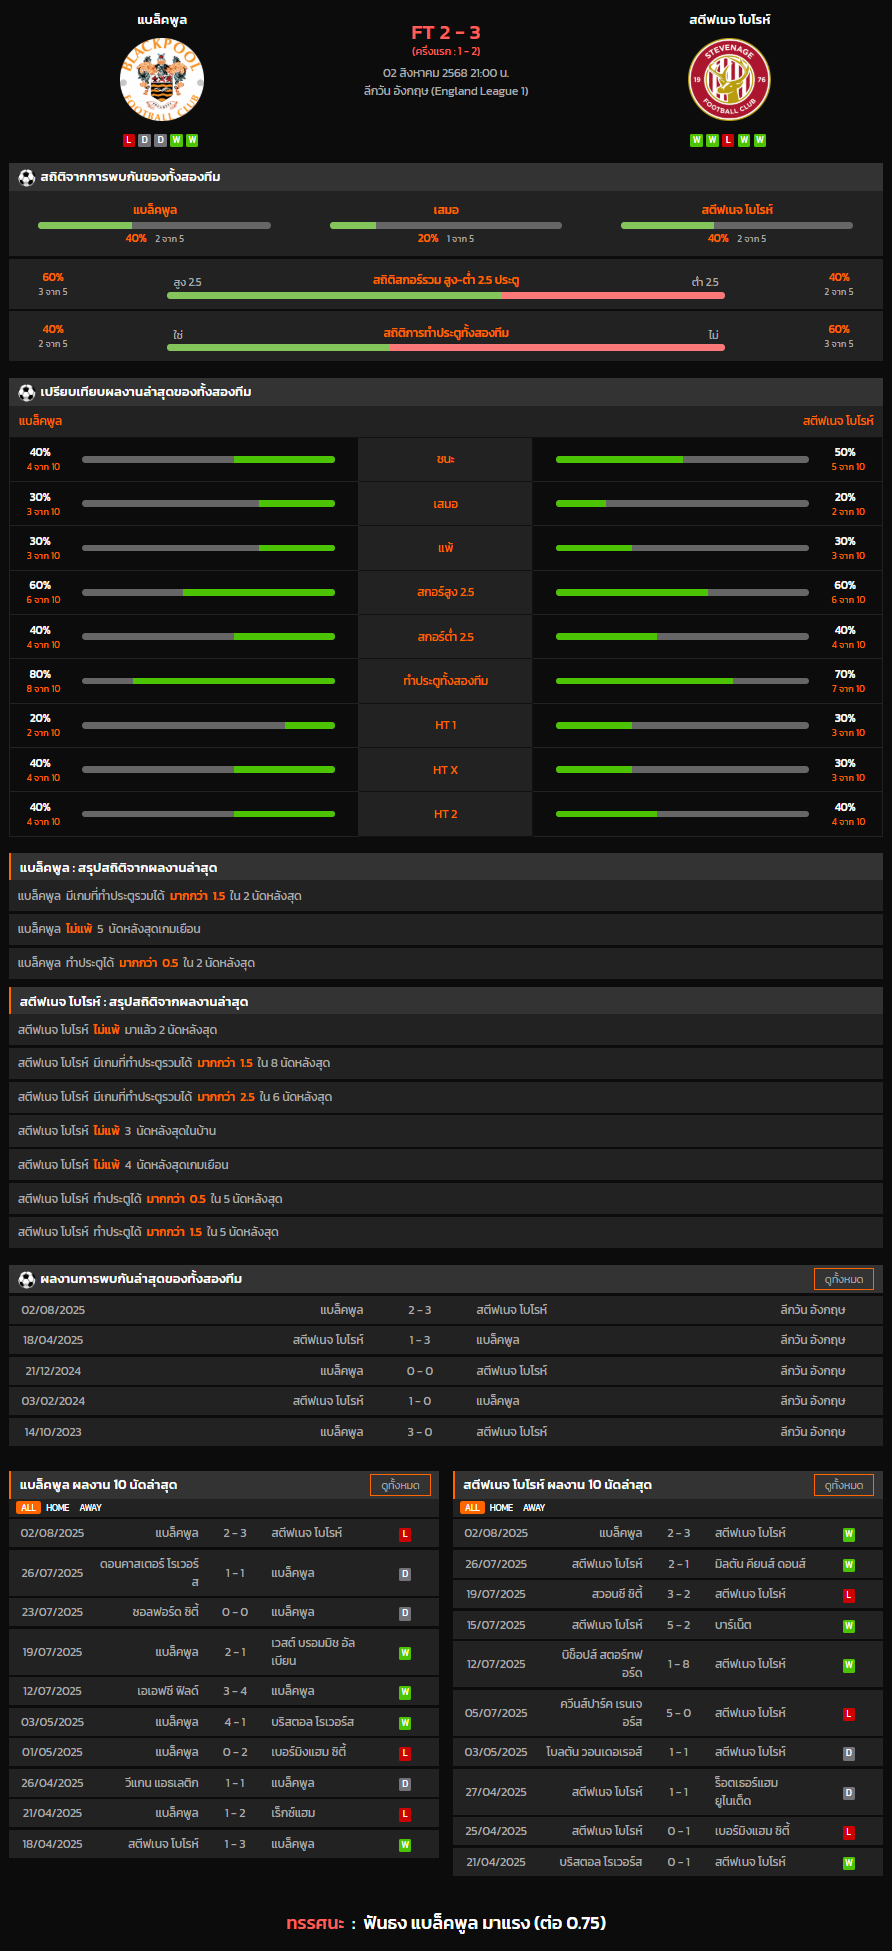The height and width of the screenshot is (1951, 892).
Task: Click W badge on Stevenage 02/08/2025 row
Action: tap(849, 1534)
